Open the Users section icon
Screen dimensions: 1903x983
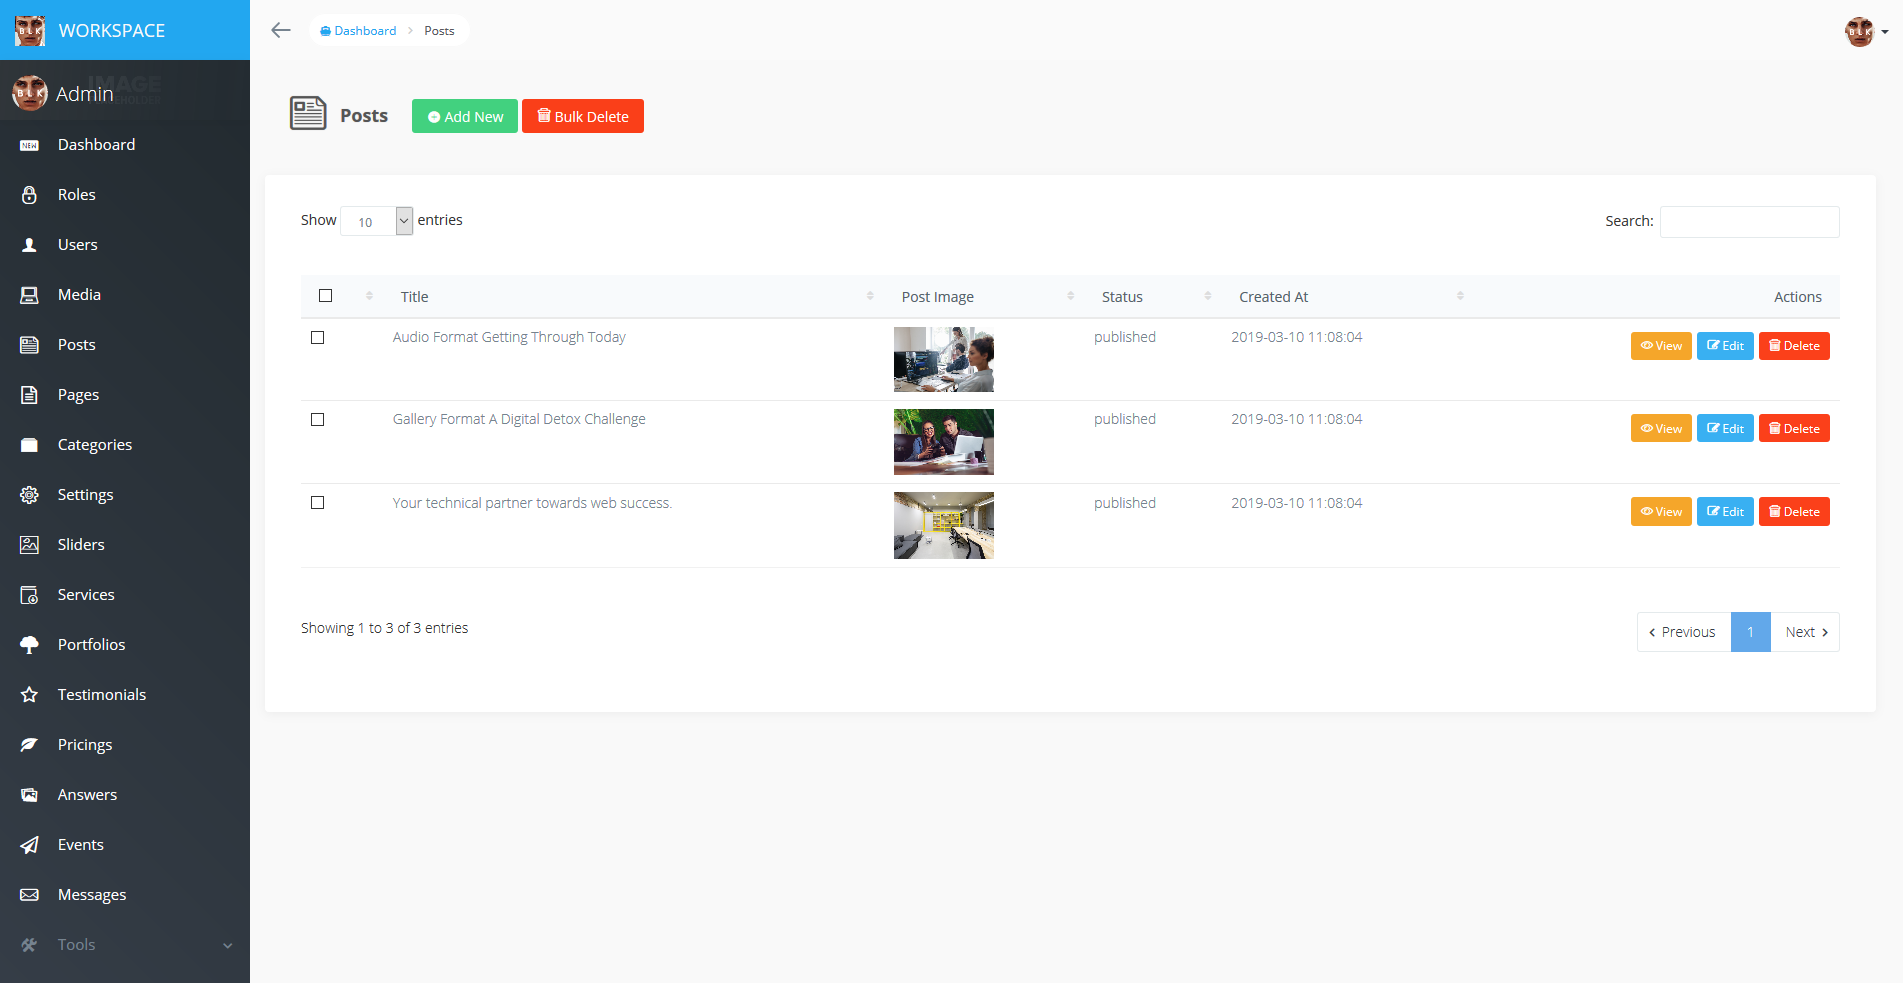click(29, 244)
